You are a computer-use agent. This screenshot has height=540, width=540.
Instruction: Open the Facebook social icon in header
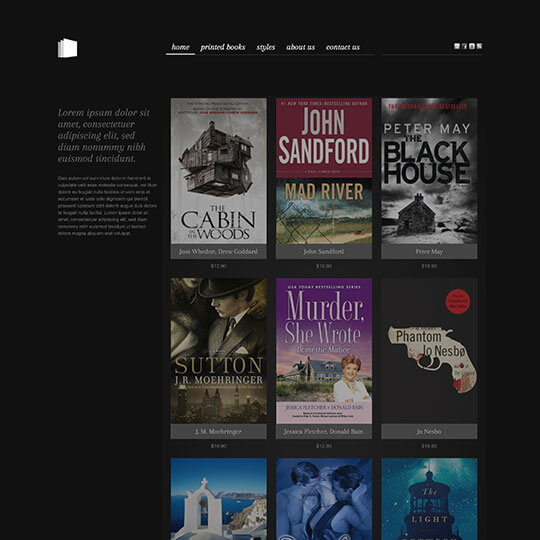pos(464,46)
